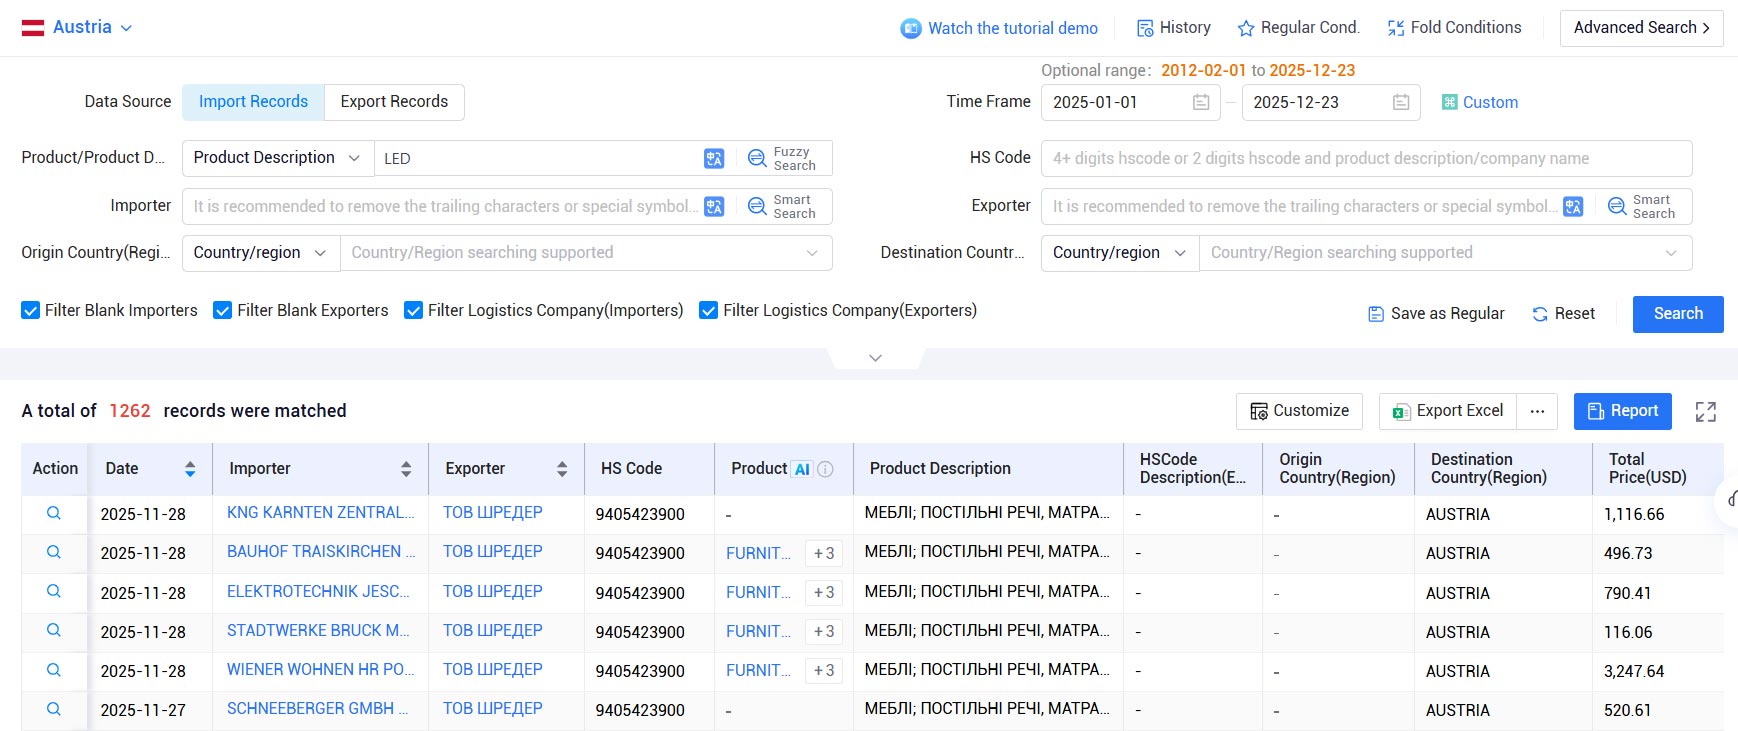
Task: Expand table to fullscreen
Action: (x=1706, y=411)
